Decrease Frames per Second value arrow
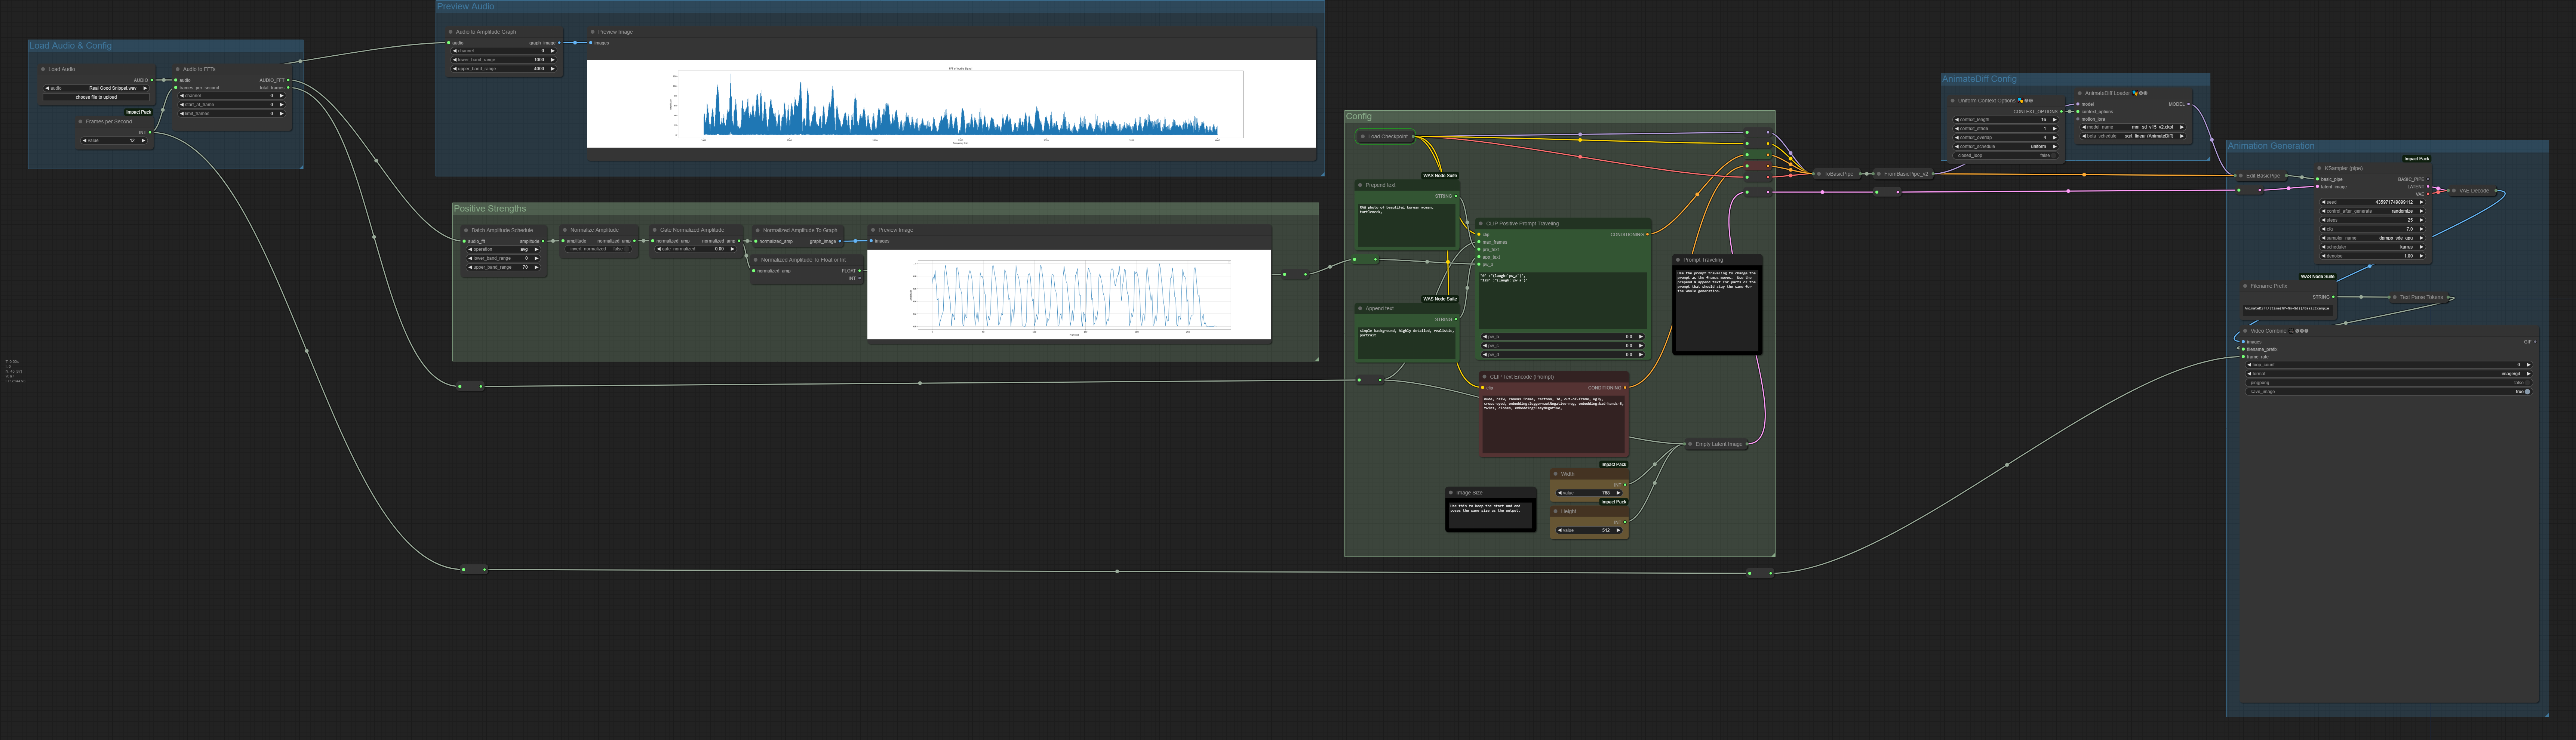Screen dimensions: 2576x740 pyautogui.click(x=85, y=141)
